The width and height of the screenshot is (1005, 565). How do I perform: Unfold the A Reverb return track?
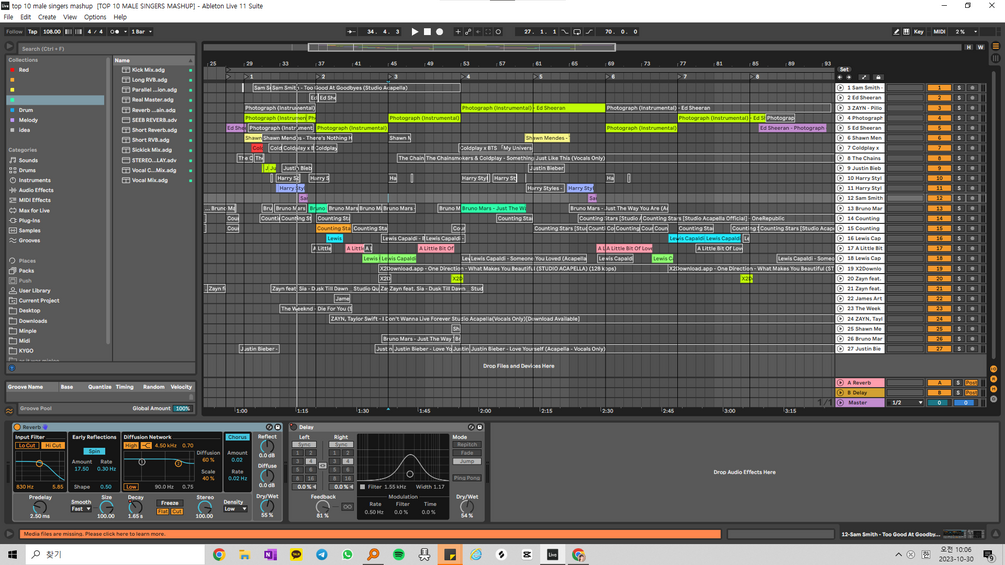pyautogui.click(x=840, y=382)
